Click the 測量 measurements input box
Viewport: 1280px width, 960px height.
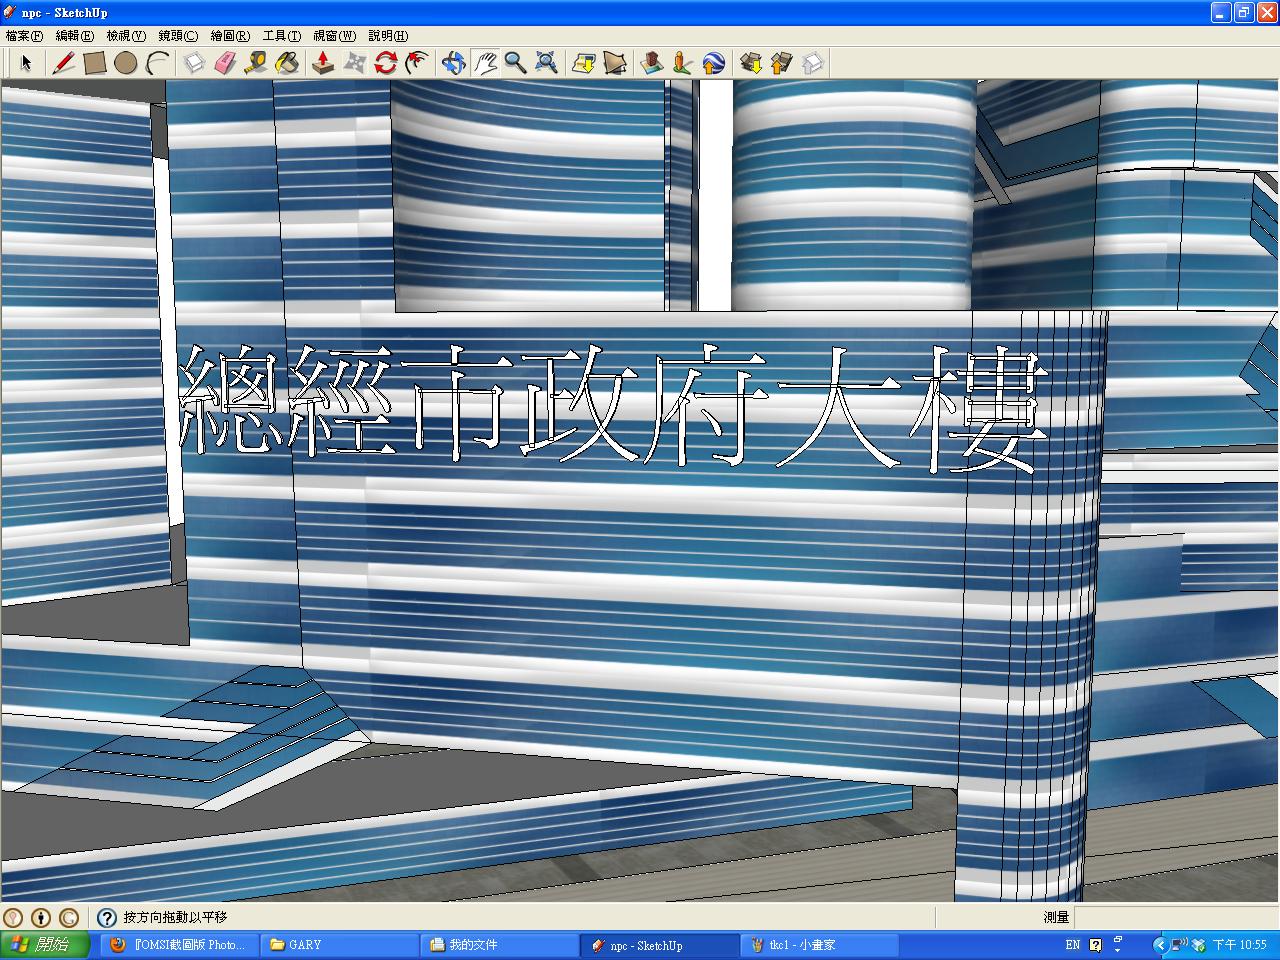click(x=1175, y=917)
